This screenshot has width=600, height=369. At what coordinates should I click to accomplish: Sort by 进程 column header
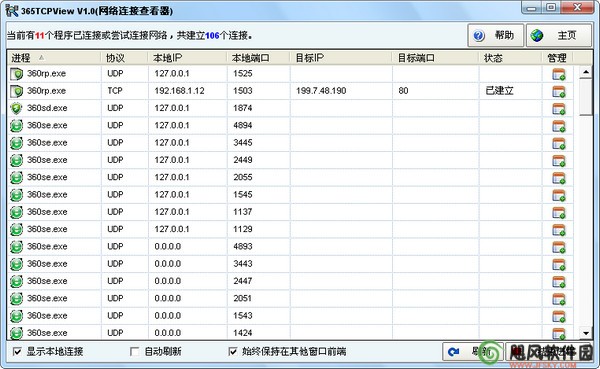tap(54, 58)
